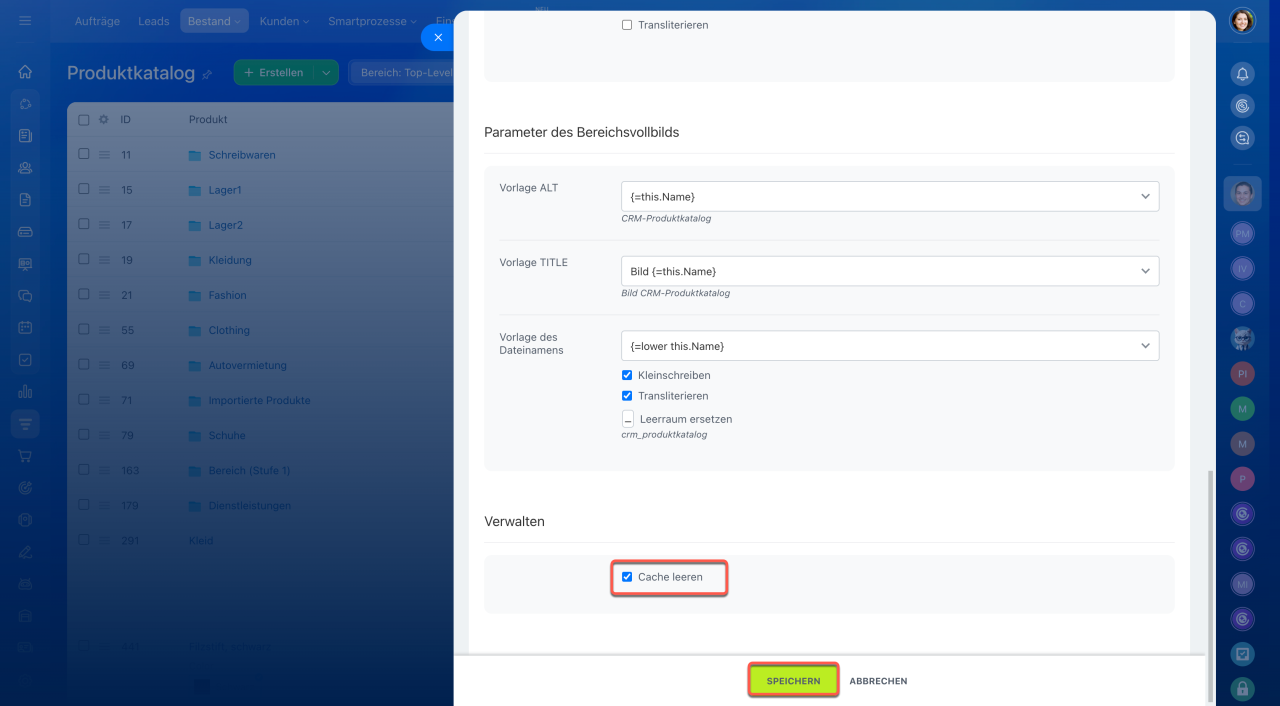Open the Schreibwaren folder link
The width and height of the screenshot is (1280, 706).
point(242,155)
